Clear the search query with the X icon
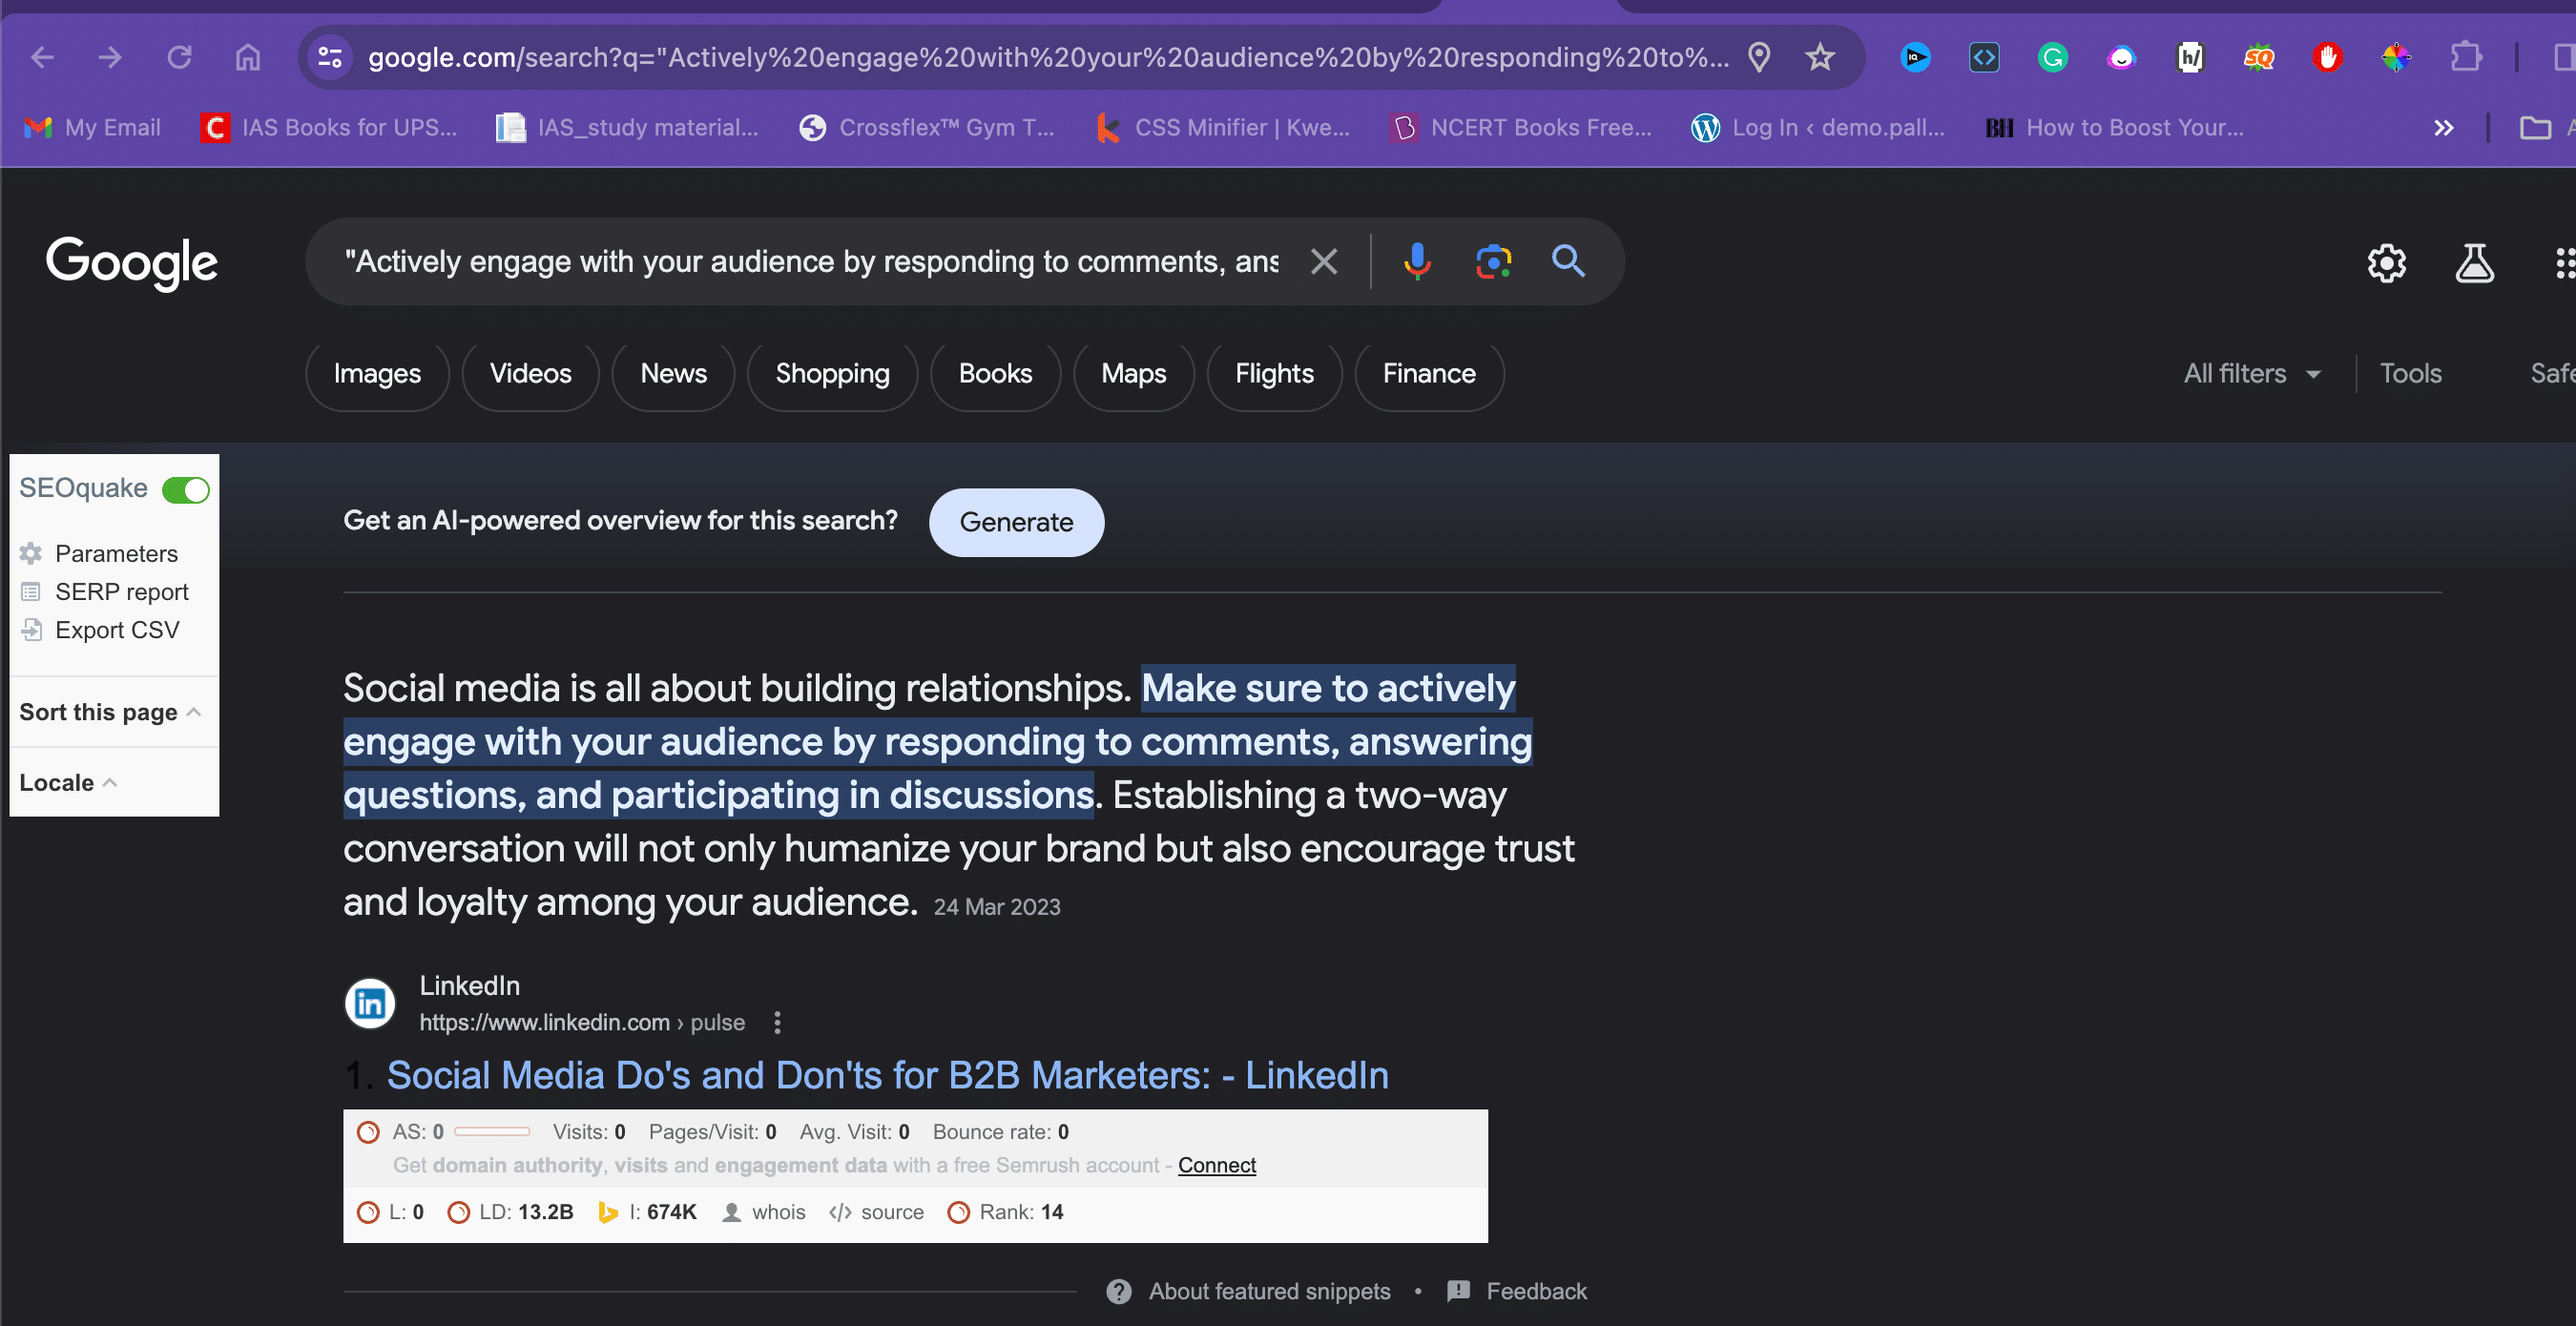The width and height of the screenshot is (2576, 1326). [1324, 262]
